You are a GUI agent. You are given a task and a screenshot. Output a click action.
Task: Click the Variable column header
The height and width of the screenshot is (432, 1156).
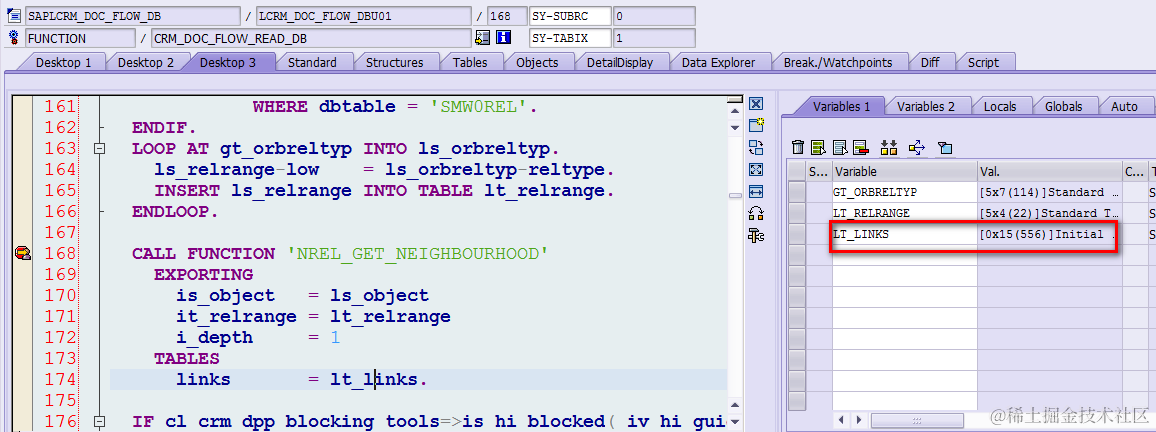905,172
